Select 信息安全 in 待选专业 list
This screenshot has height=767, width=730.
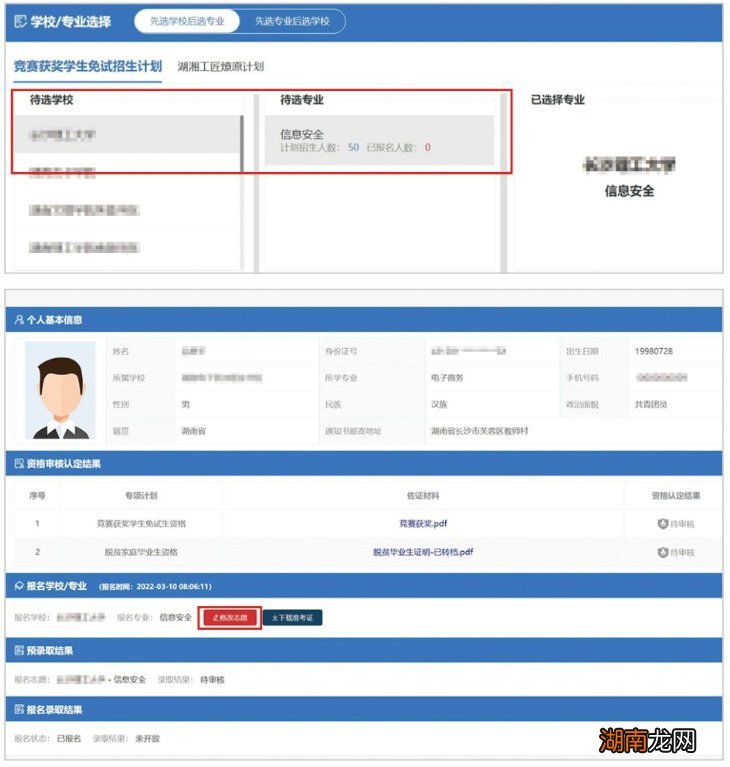pos(379,140)
